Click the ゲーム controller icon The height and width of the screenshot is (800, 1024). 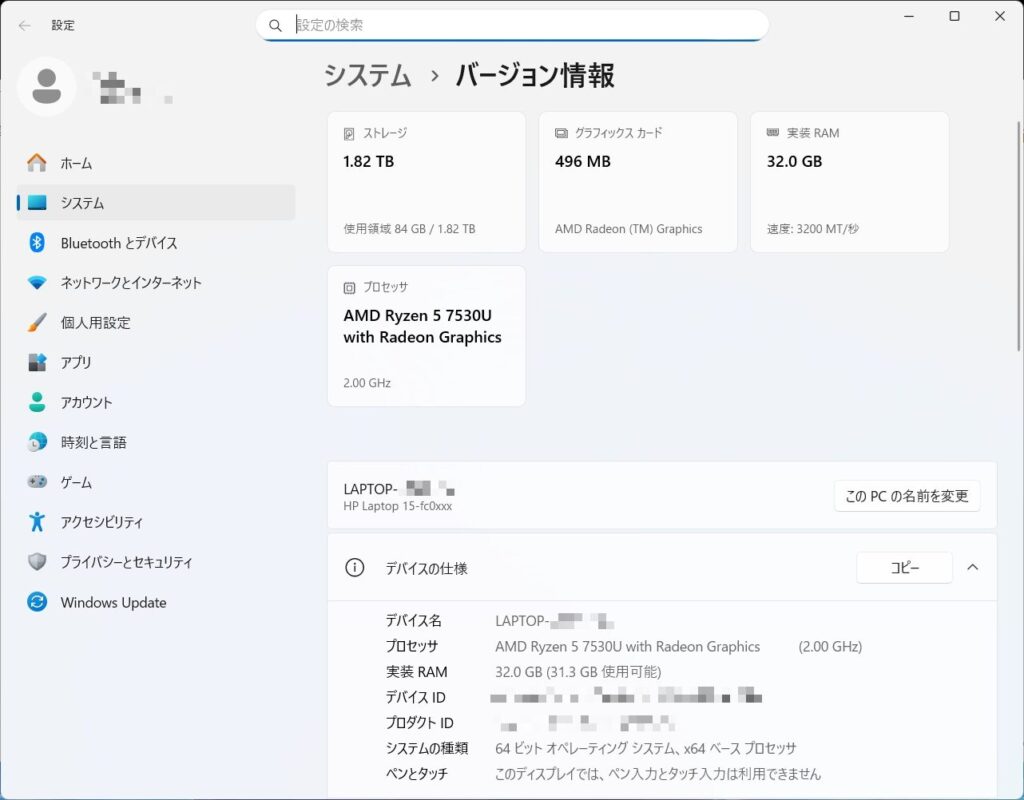(x=37, y=483)
